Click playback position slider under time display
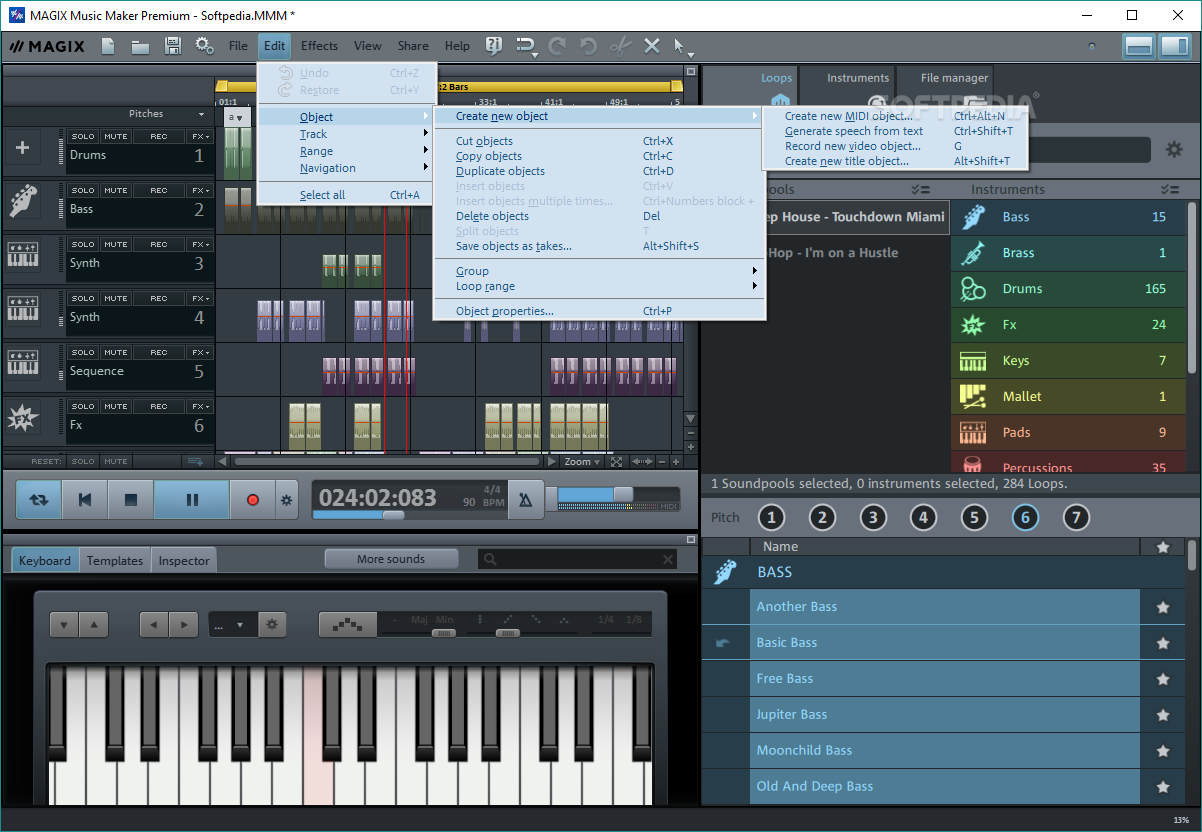Image resolution: width=1202 pixels, height=832 pixels. (x=394, y=515)
